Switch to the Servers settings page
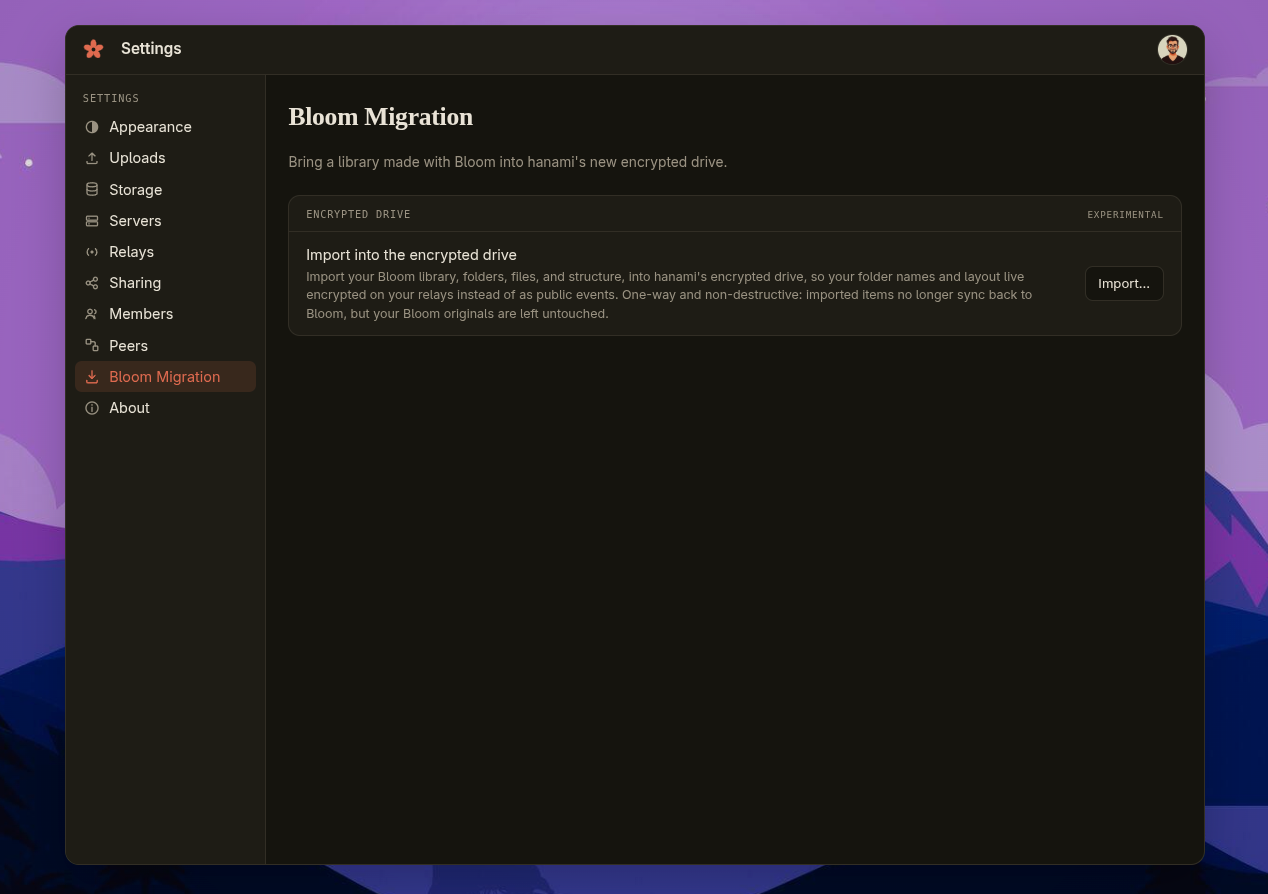Image resolution: width=1268 pixels, height=894 pixels. coord(165,221)
